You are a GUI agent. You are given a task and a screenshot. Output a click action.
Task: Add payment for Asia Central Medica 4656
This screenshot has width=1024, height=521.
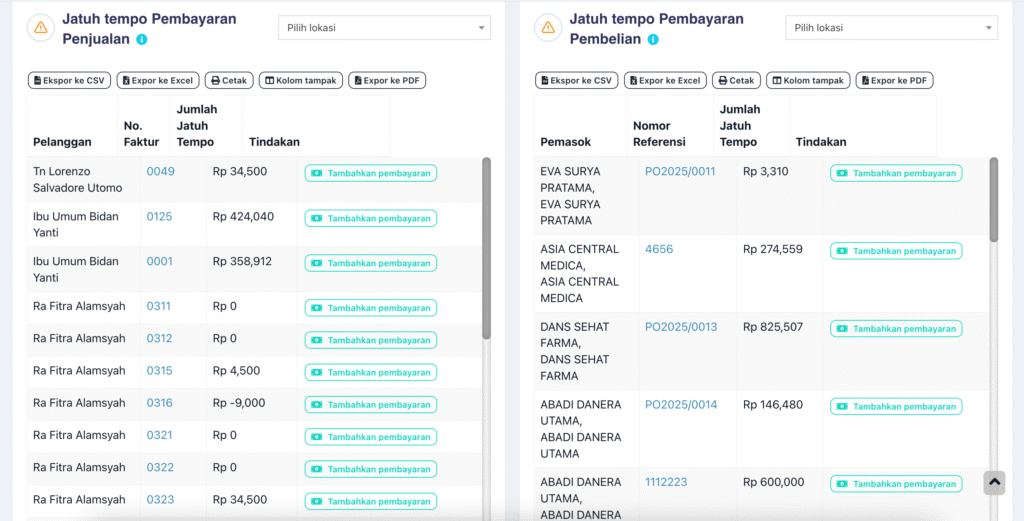tap(896, 251)
